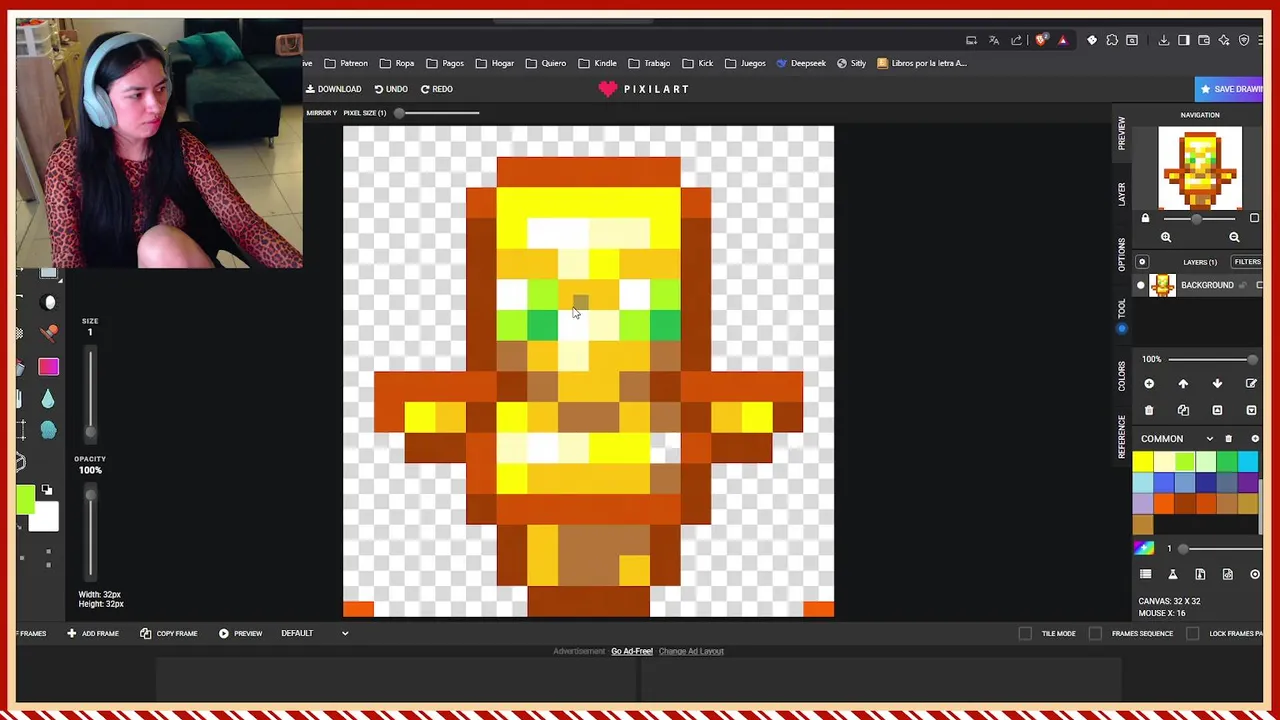Select the pink gradient tool

pyautogui.click(x=49, y=367)
